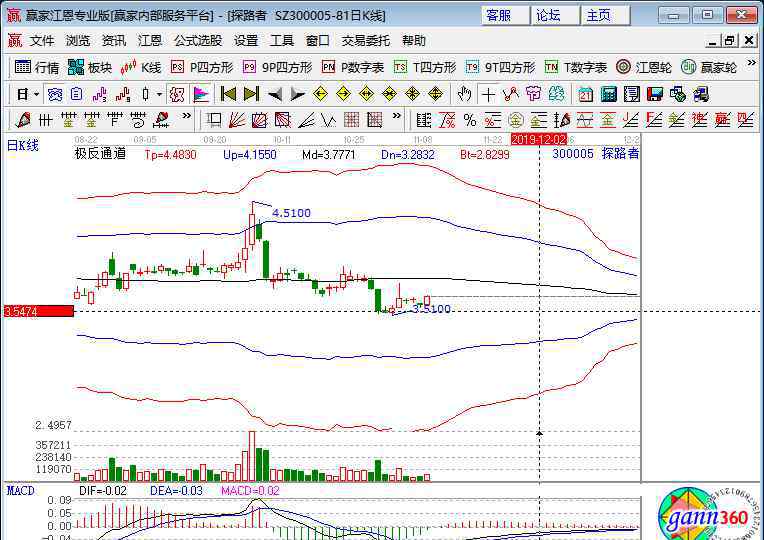Jump to first bar arrow
764x540 pixels.
[228, 94]
